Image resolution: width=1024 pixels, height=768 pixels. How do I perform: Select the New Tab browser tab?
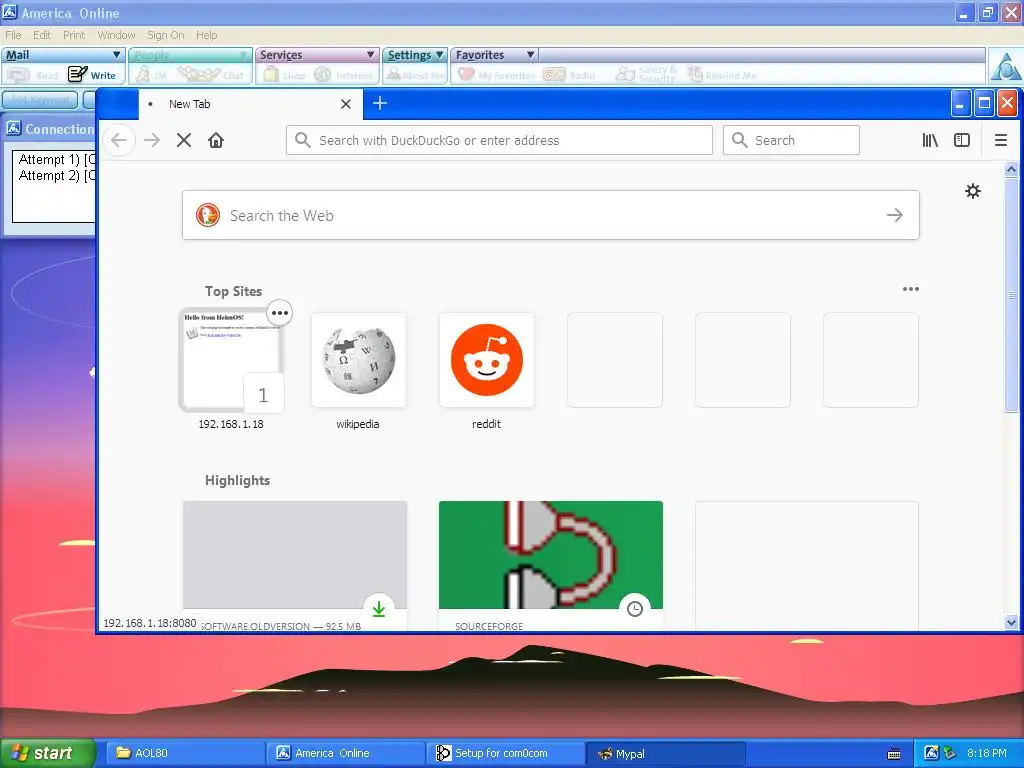[x=251, y=104]
